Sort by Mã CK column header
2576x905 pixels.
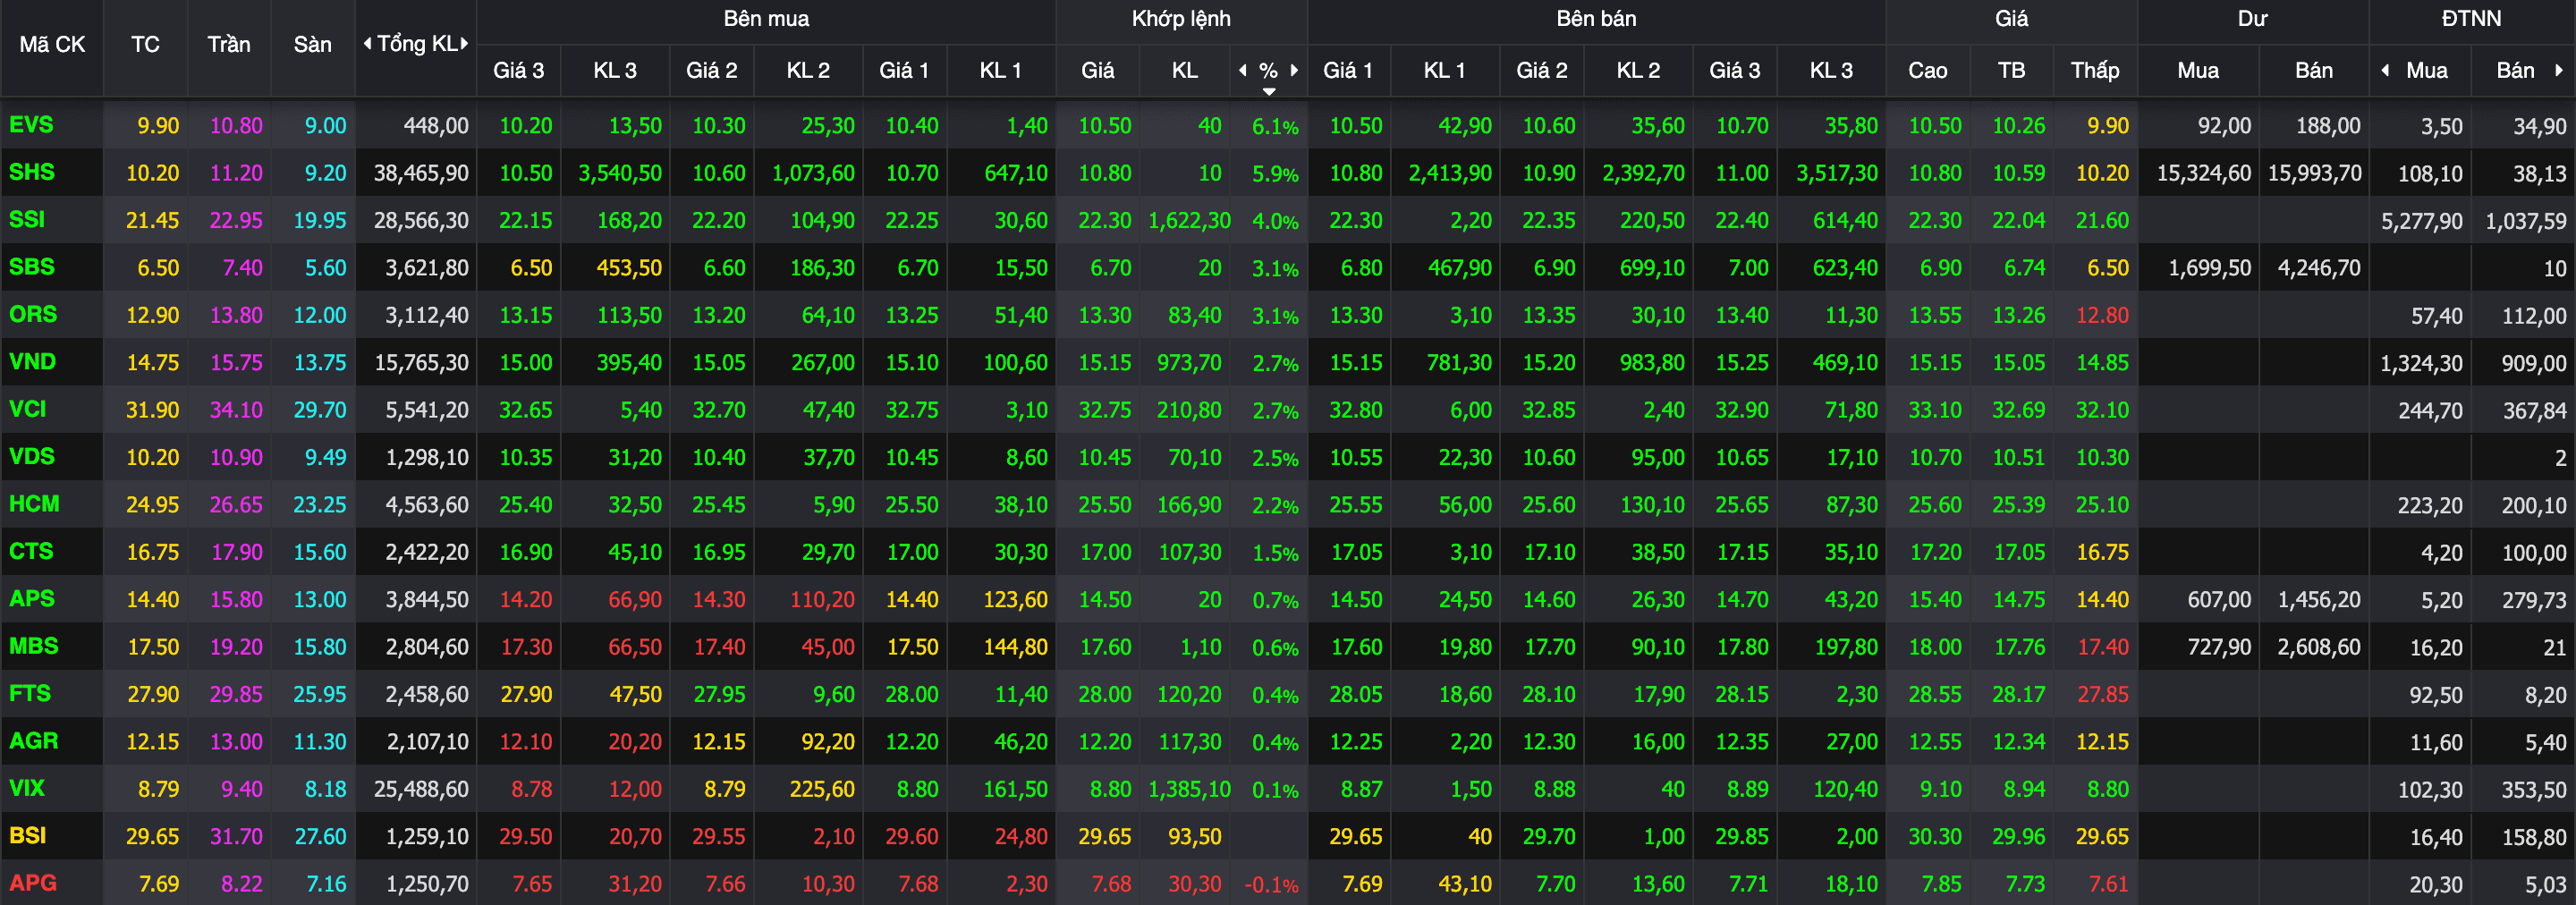coord(52,44)
